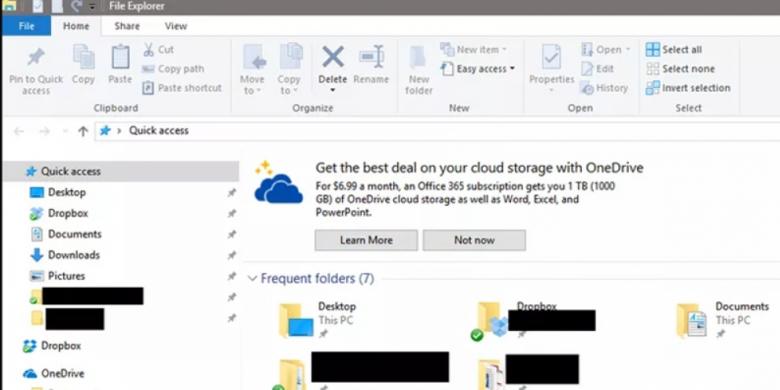Open the File menu tab

pos(26,26)
